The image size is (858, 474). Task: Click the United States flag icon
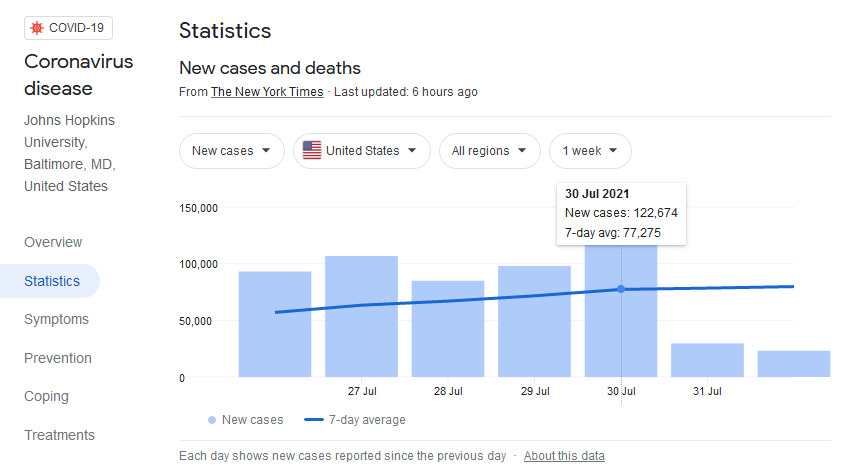312,151
